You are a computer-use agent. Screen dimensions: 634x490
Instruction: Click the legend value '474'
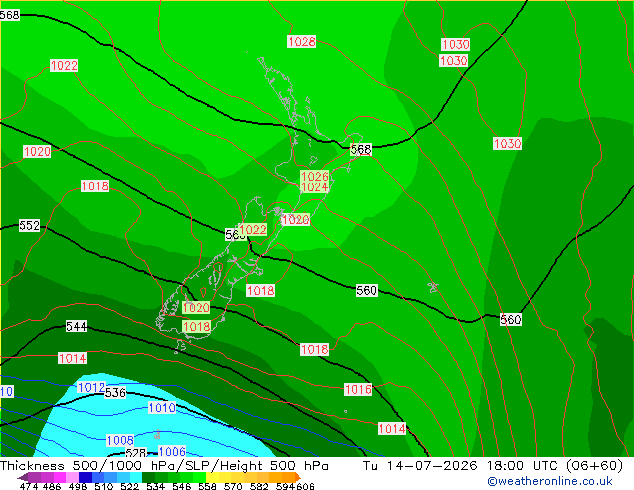[29, 486]
